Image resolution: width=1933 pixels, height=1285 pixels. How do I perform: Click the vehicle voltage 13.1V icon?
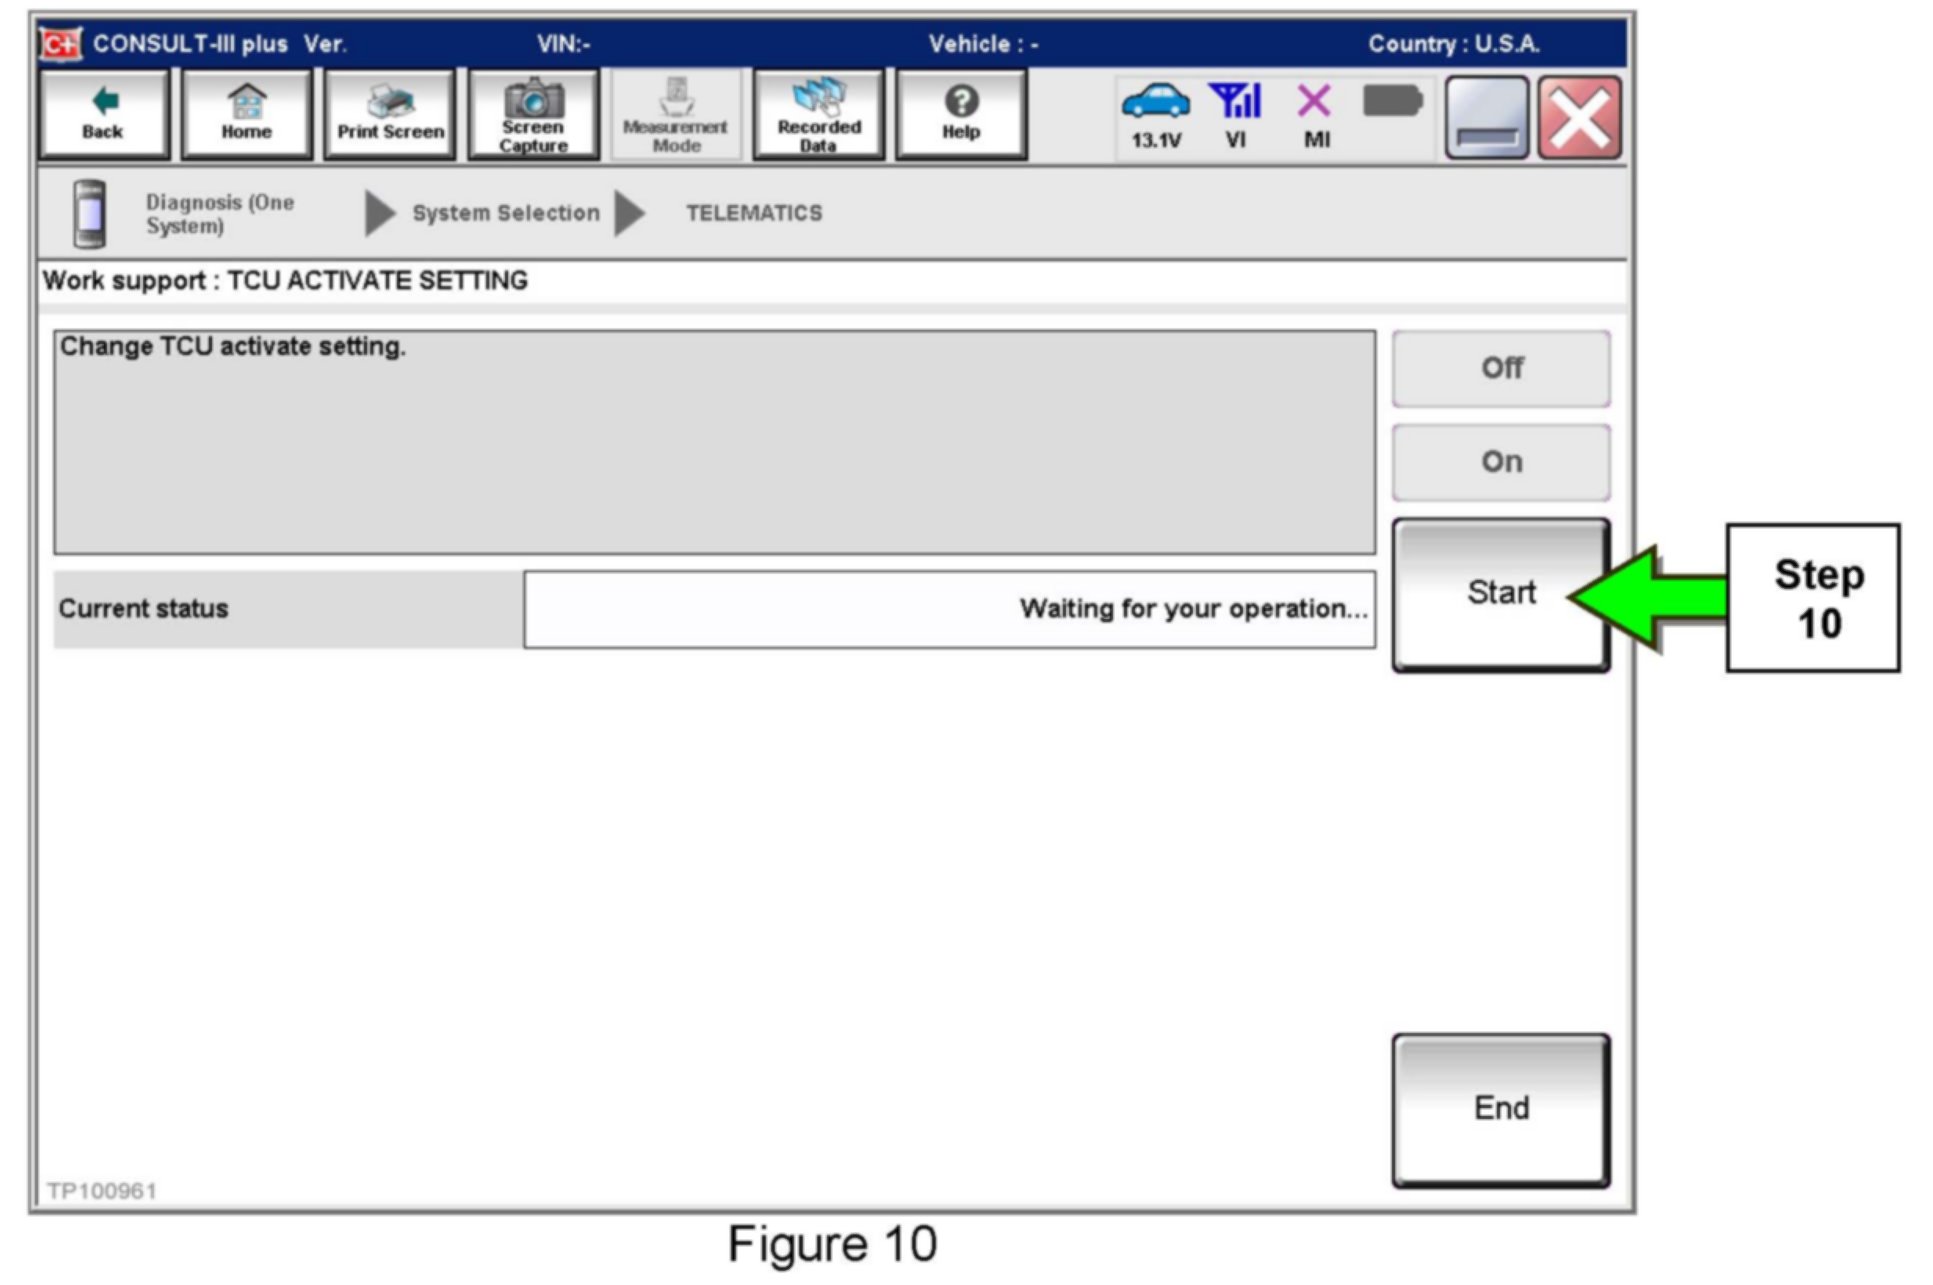point(1156,115)
